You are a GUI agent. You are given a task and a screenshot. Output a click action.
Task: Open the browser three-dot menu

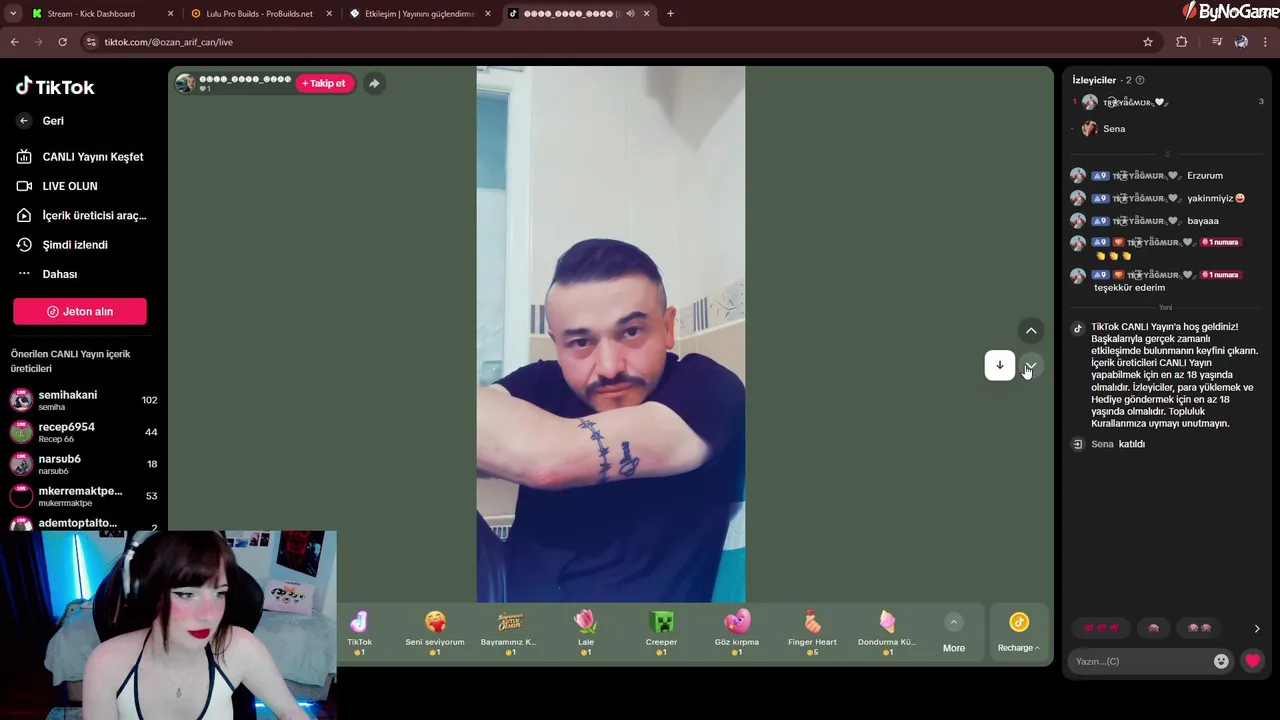point(1266,42)
